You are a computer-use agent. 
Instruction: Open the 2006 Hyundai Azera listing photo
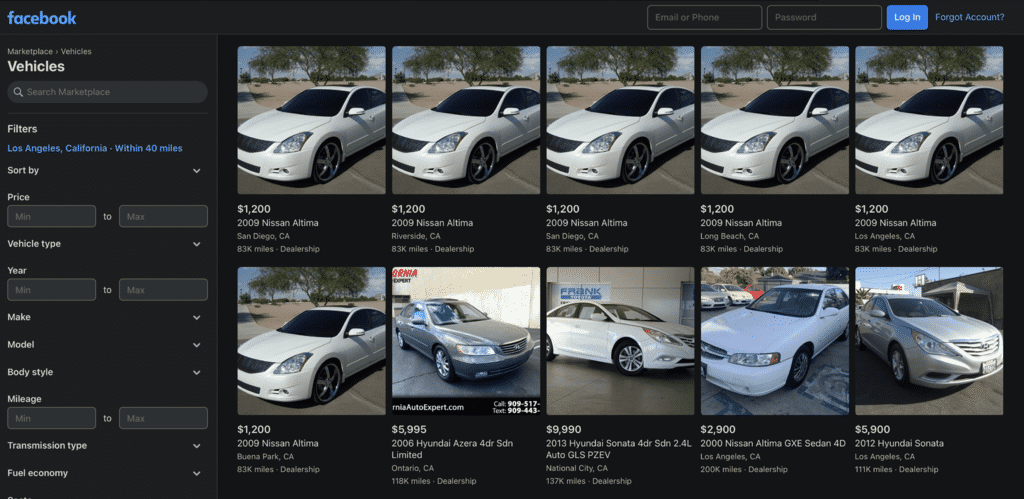click(465, 340)
